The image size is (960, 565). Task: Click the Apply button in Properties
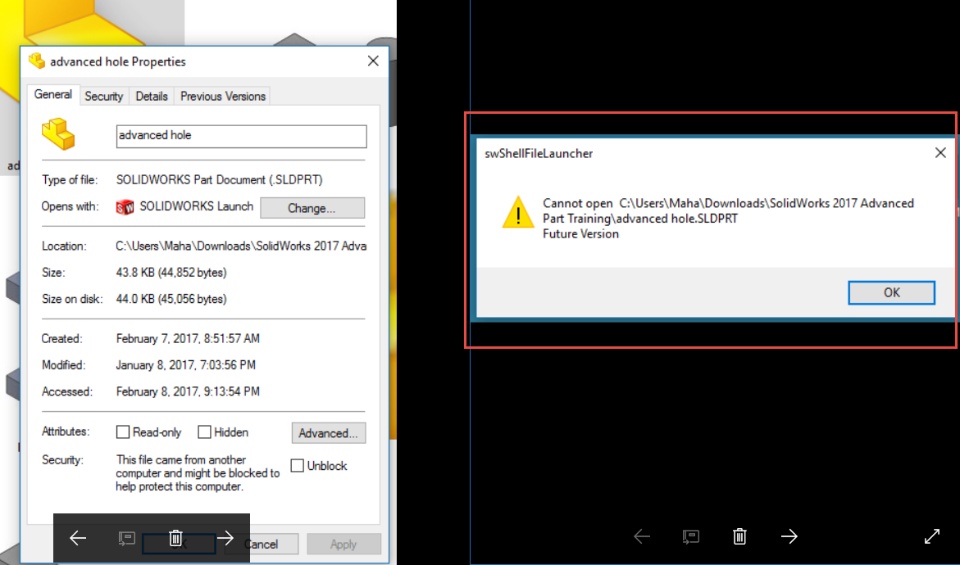click(x=343, y=544)
